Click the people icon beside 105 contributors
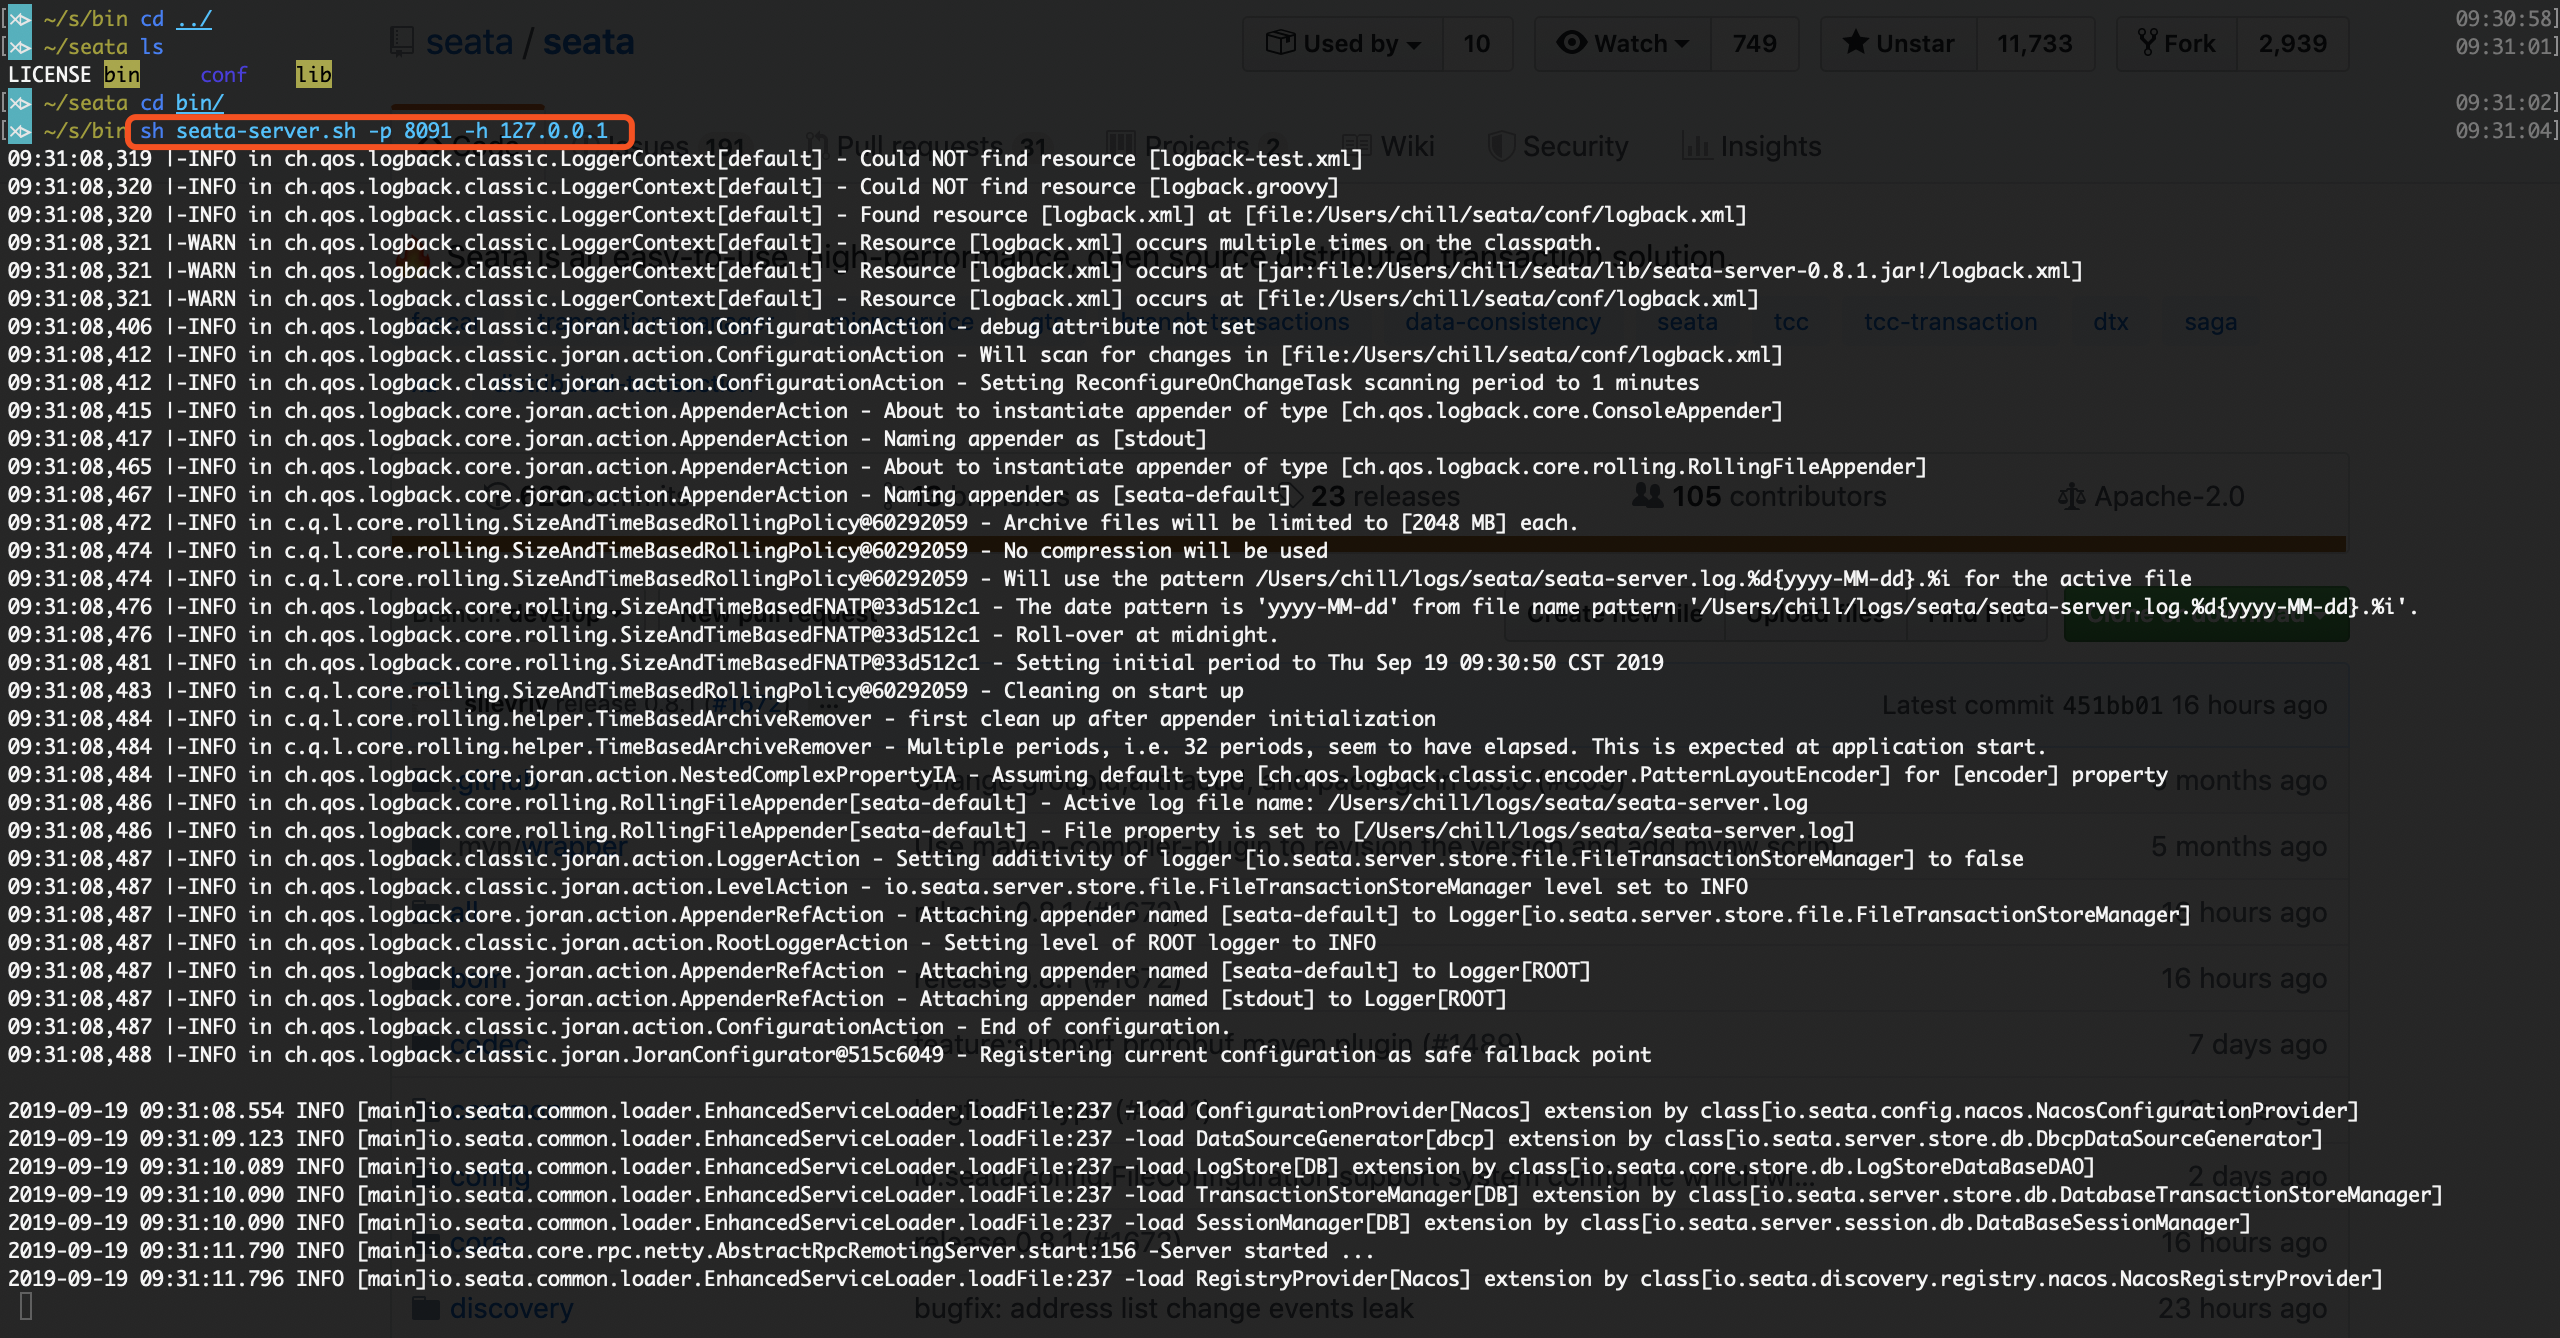 click(x=1647, y=496)
